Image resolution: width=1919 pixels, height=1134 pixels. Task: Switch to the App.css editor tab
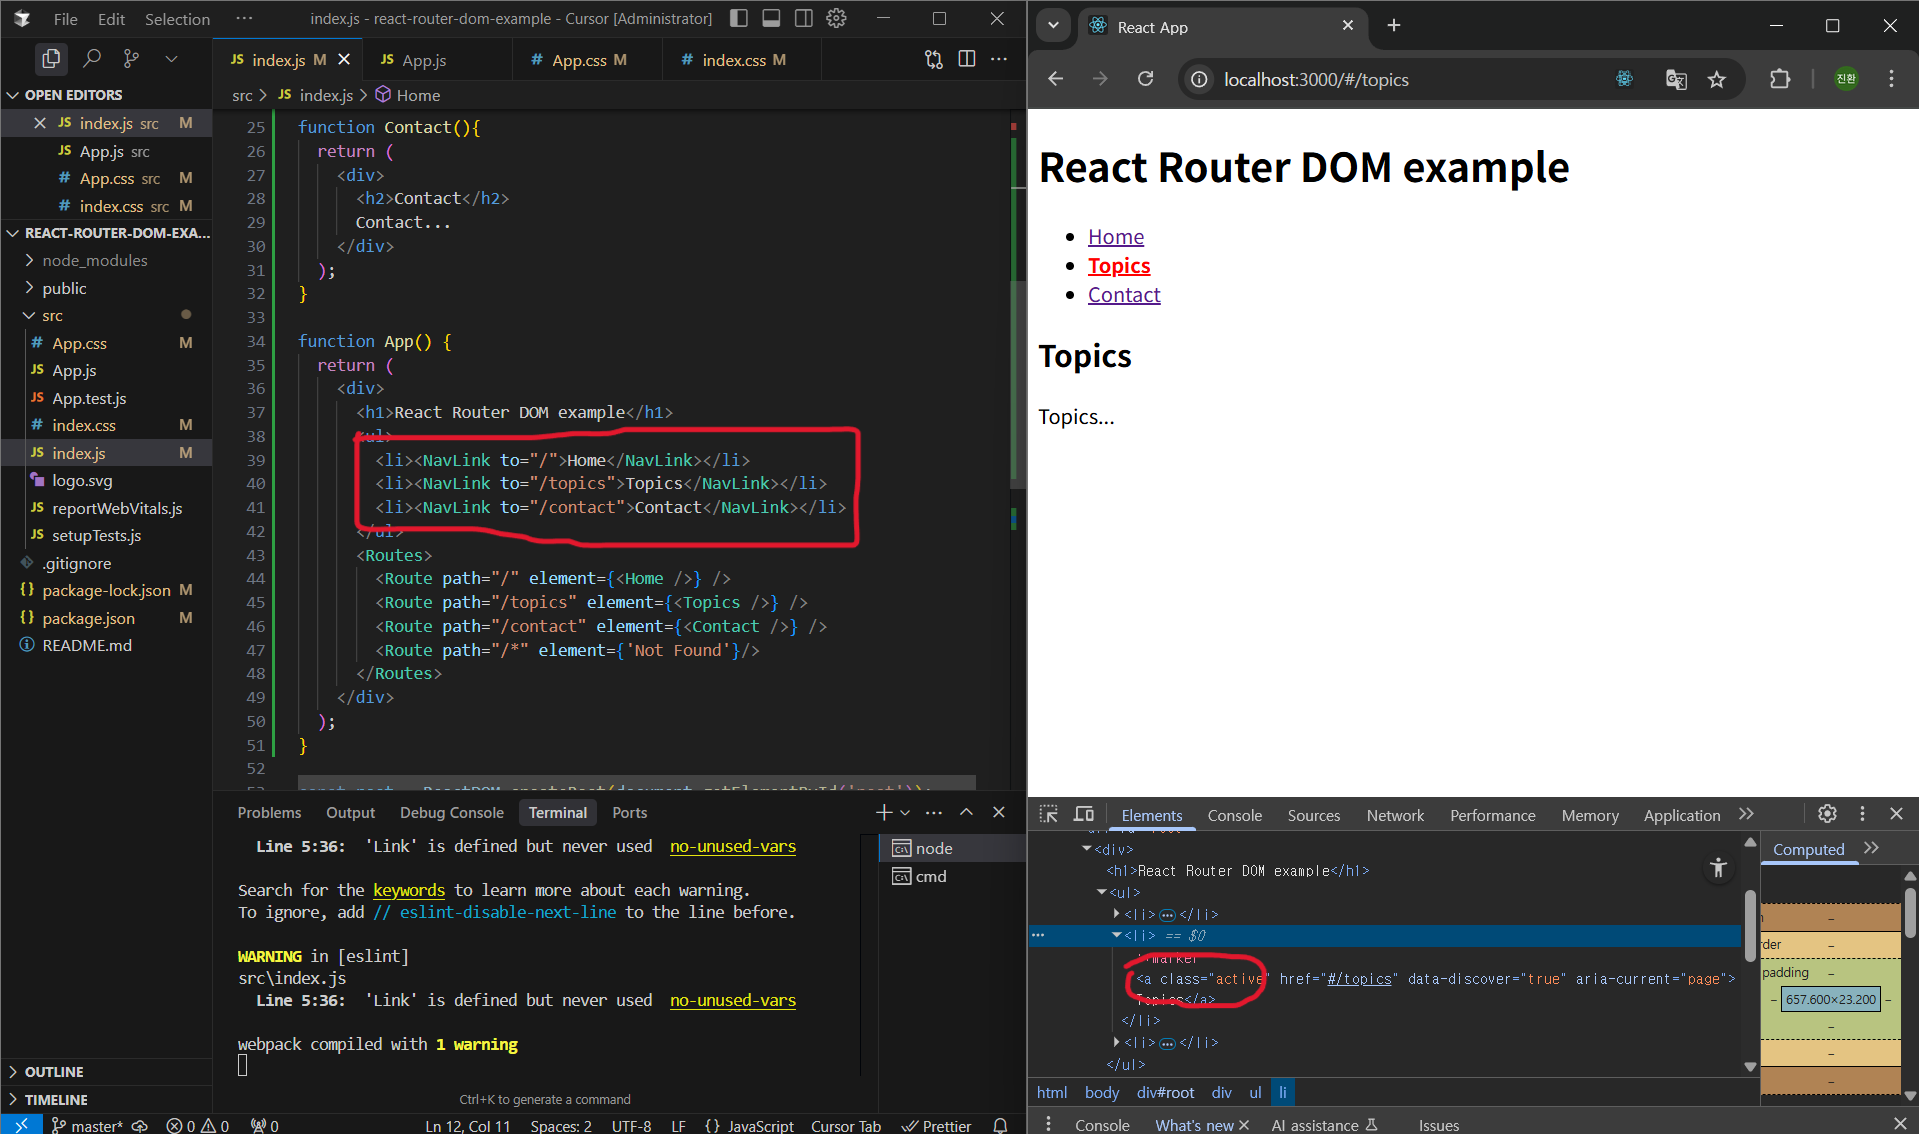[x=580, y=60]
